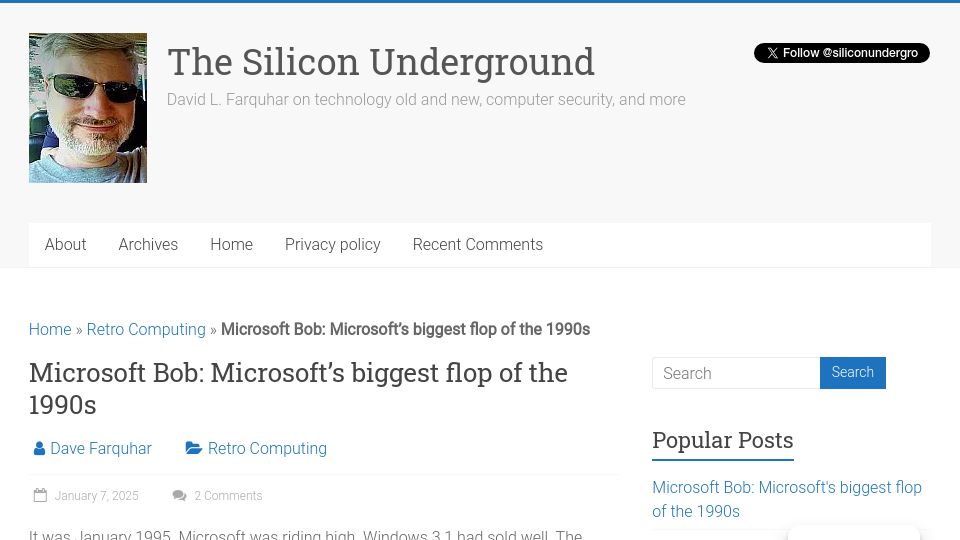
Task: Click the author person icon
Action: pos(39,449)
